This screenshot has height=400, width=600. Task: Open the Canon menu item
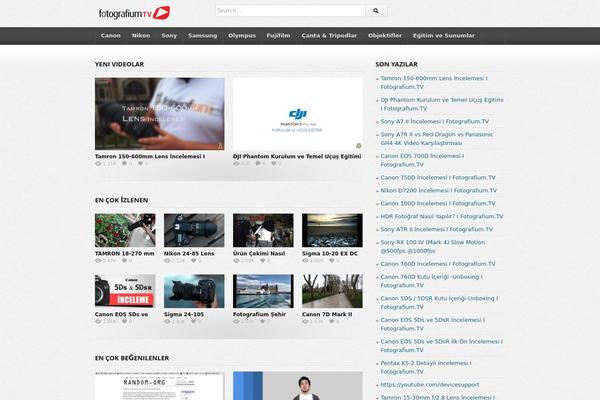[x=111, y=36]
